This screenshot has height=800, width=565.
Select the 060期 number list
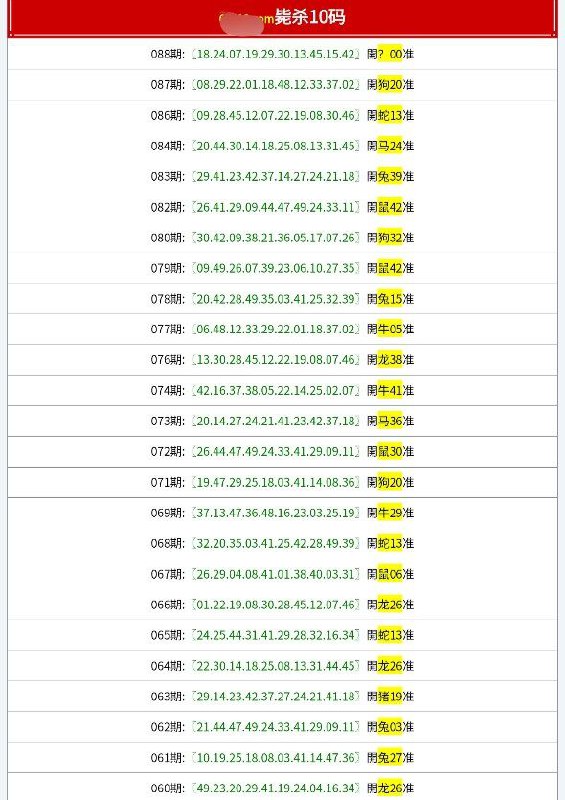276,788
